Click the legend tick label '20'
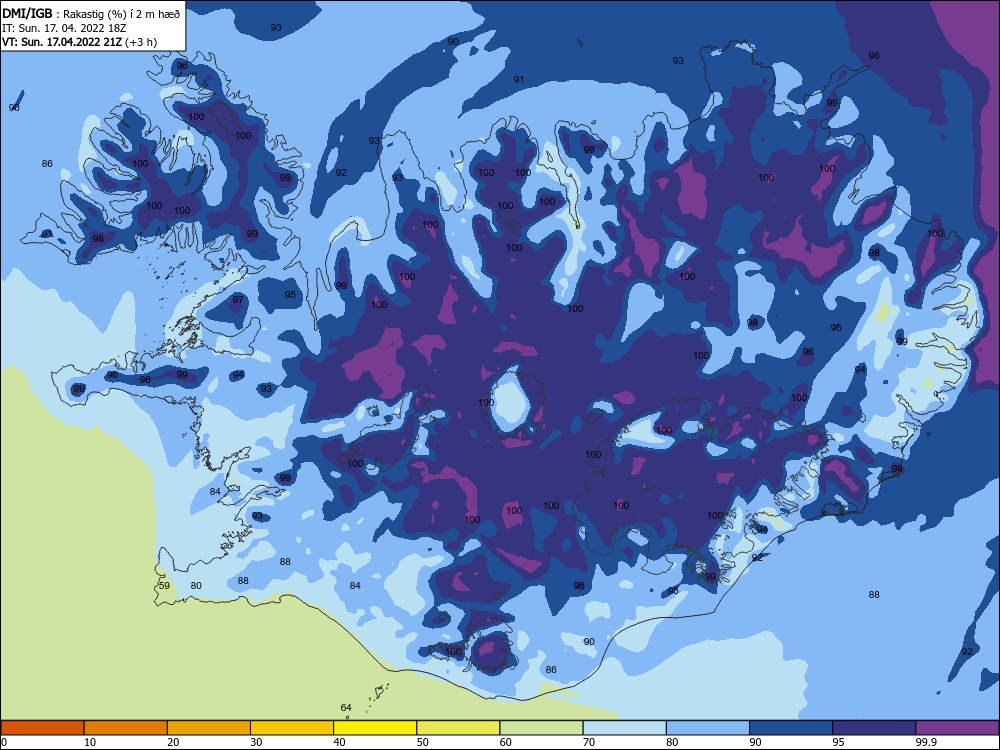 click(x=173, y=742)
